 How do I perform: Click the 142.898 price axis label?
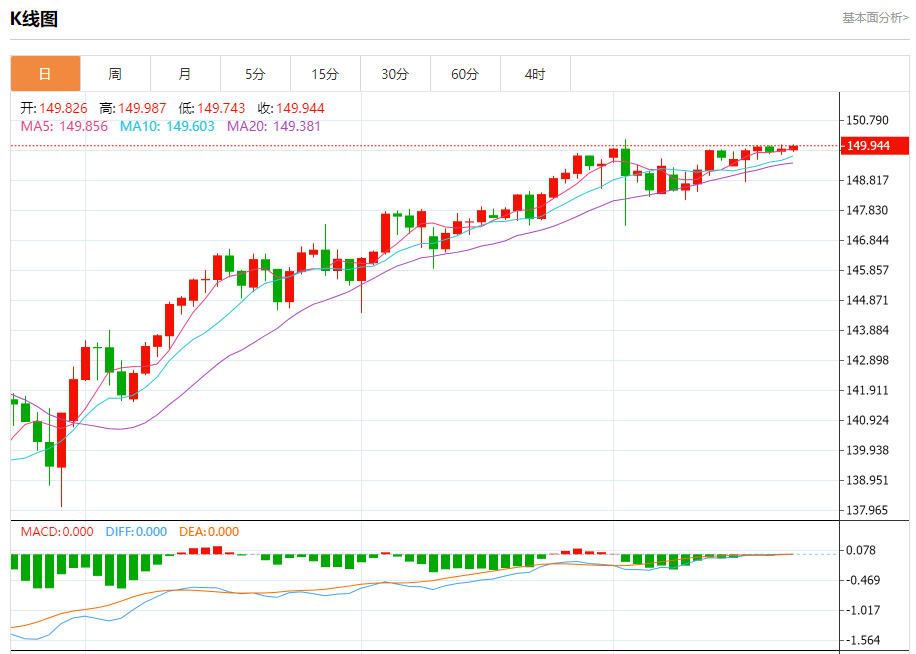click(868, 360)
